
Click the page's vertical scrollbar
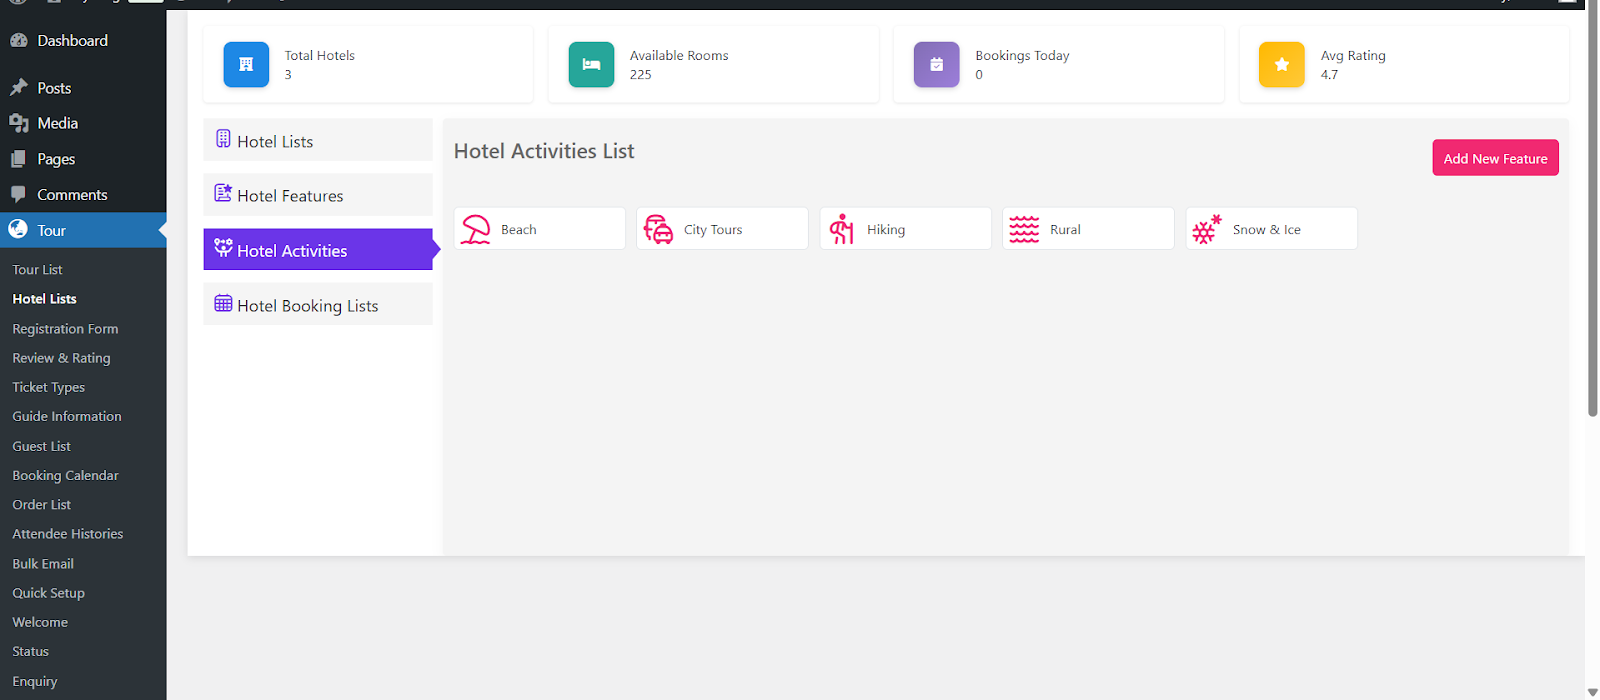click(x=1592, y=210)
